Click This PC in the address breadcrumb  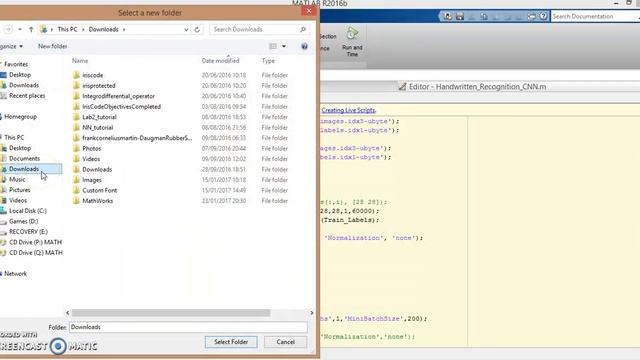tap(67, 29)
